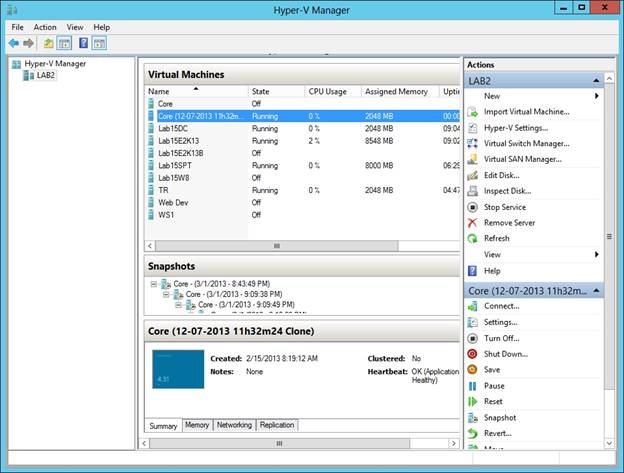Click the Core clone VM preview thumbnail
This screenshot has width=624, height=473.
tap(178, 369)
